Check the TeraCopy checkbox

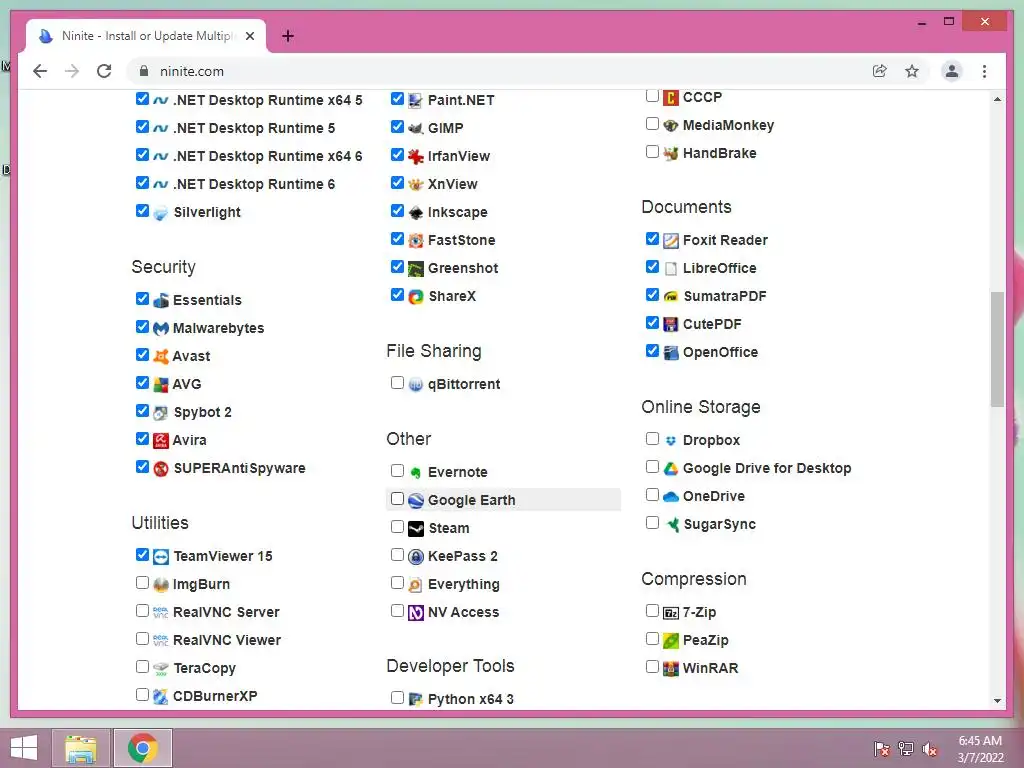pos(142,667)
